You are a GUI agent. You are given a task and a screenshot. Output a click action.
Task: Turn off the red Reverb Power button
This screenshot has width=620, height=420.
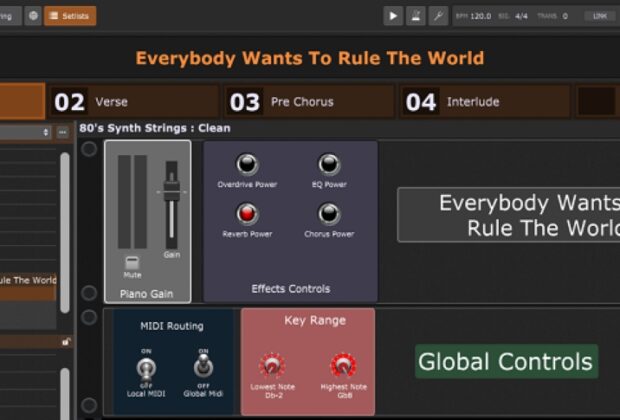tap(247, 214)
